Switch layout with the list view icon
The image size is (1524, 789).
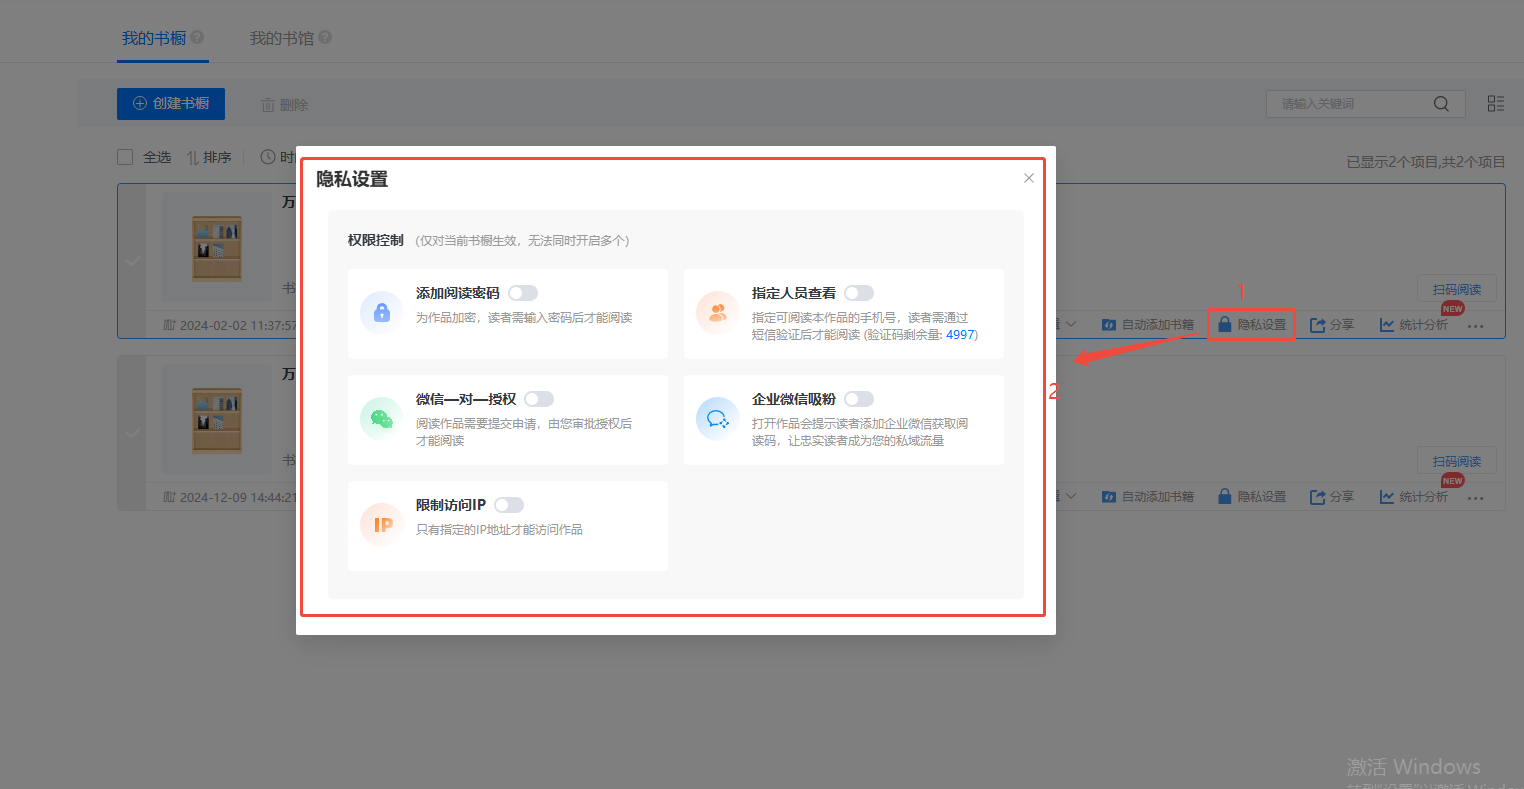pos(1495,104)
